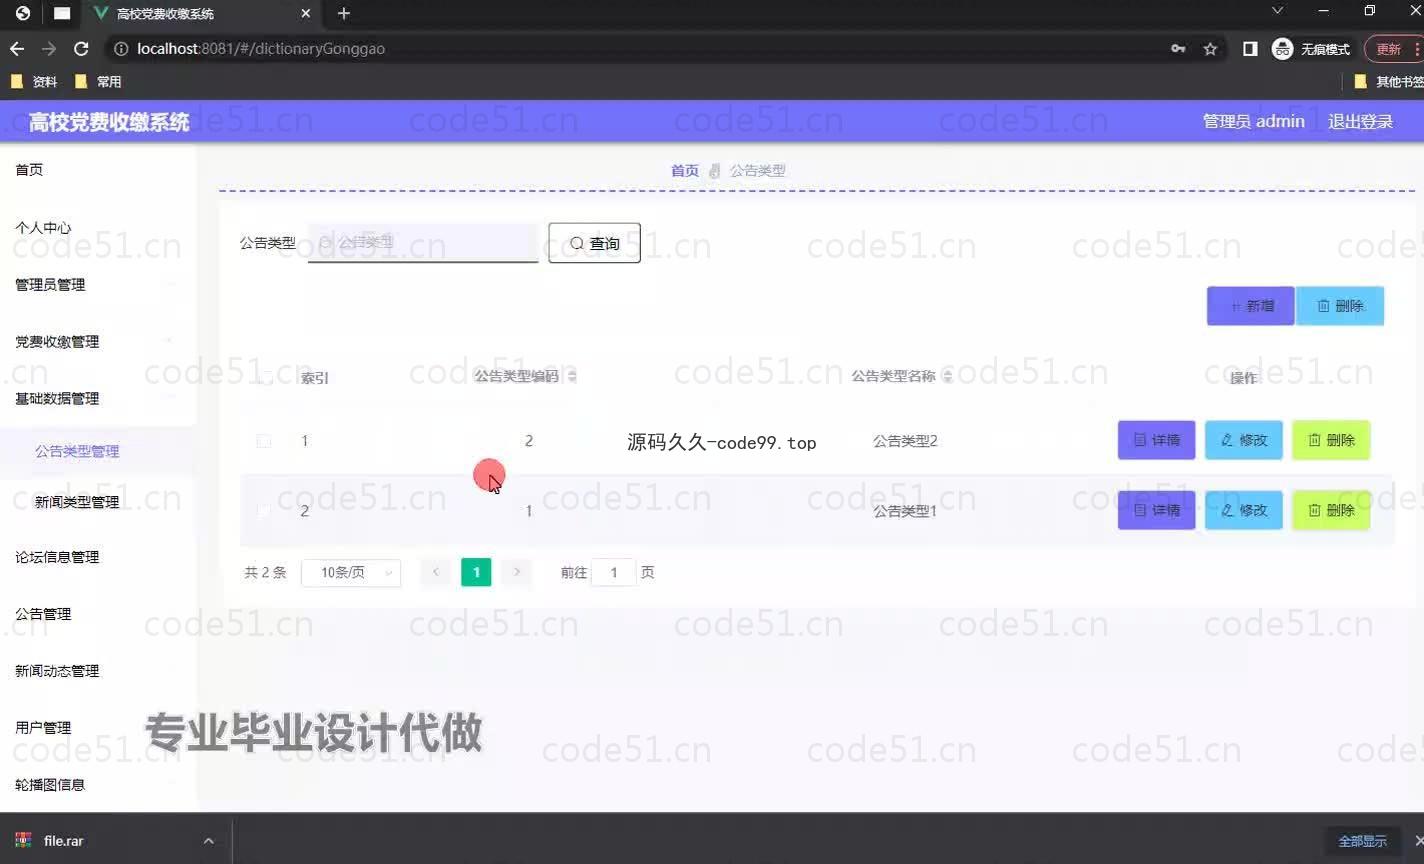
Task: Check the row checkbox for 公告类型1
Action: pos(264,511)
